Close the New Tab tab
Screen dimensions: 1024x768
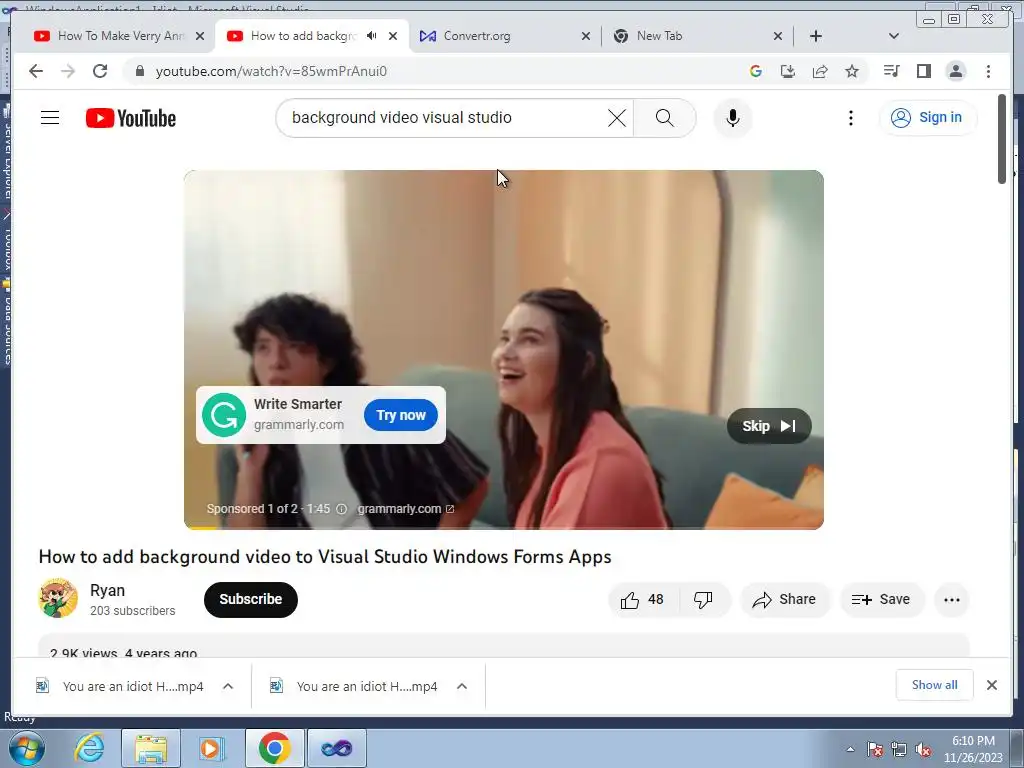pos(778,36)
